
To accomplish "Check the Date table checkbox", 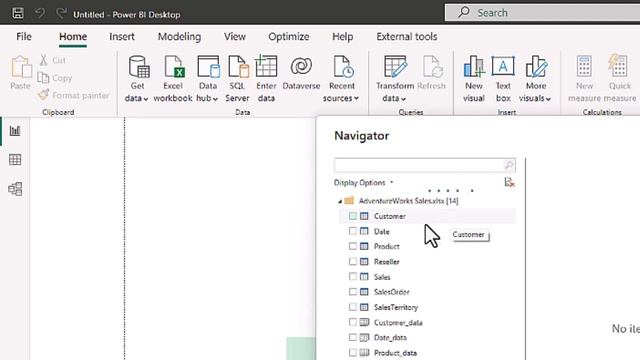I will tap(353, 231).
